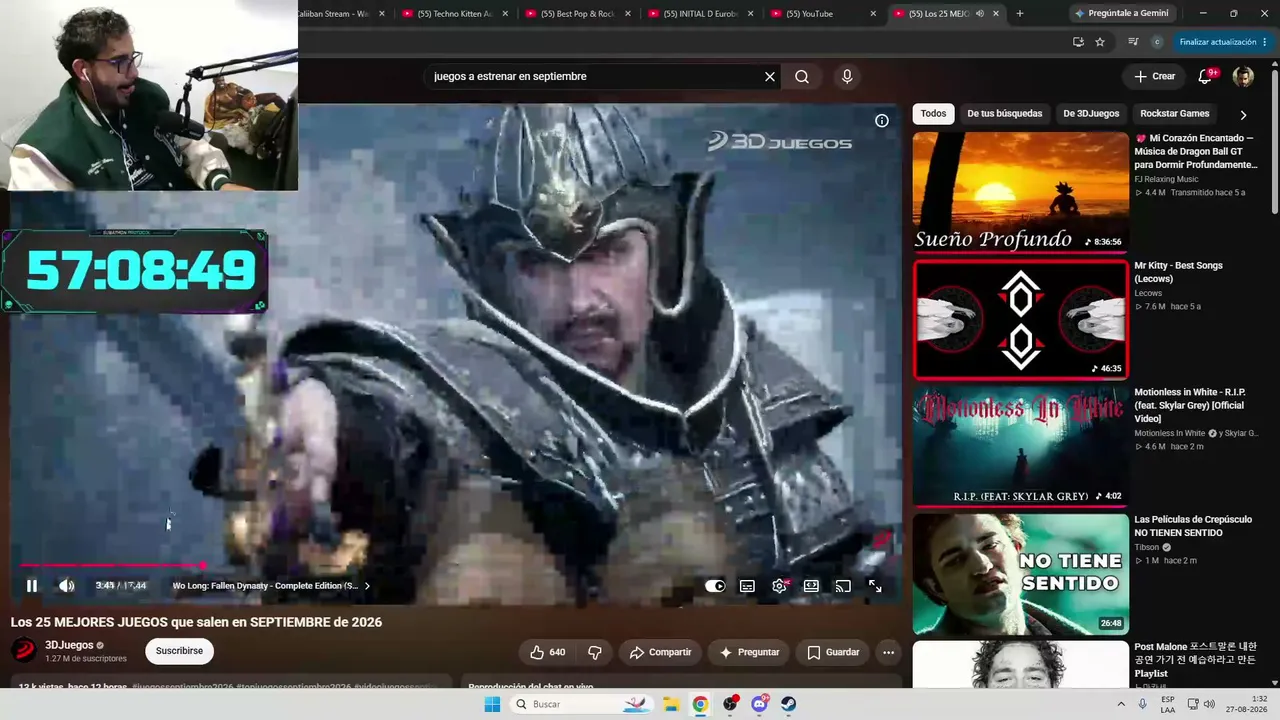Enter fullscreen in the video player

tap(875, 586)
